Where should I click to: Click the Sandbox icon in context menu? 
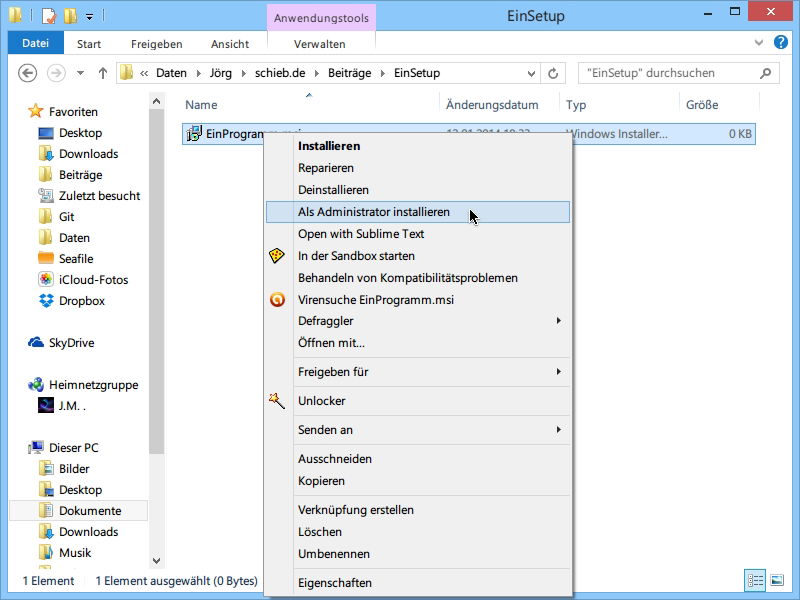(277, 255)
